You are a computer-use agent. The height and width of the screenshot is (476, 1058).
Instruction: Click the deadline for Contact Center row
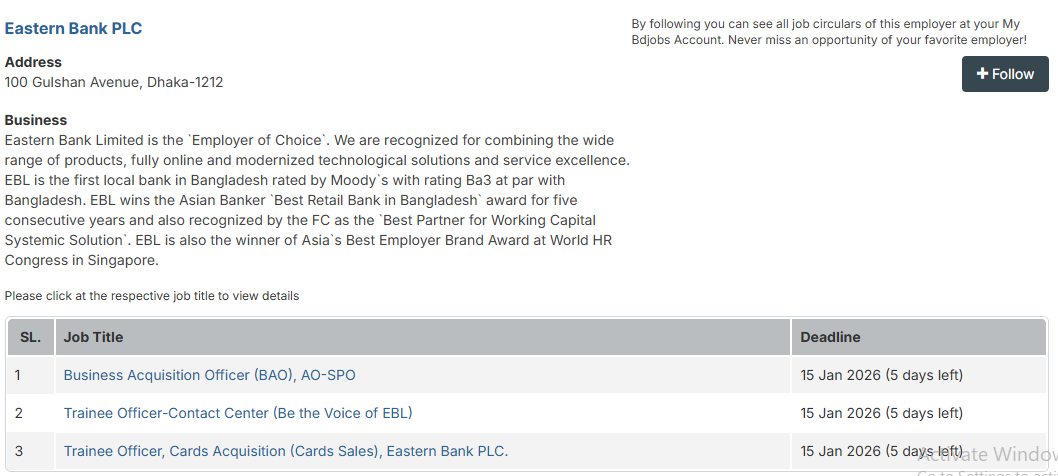coord(881,413)
